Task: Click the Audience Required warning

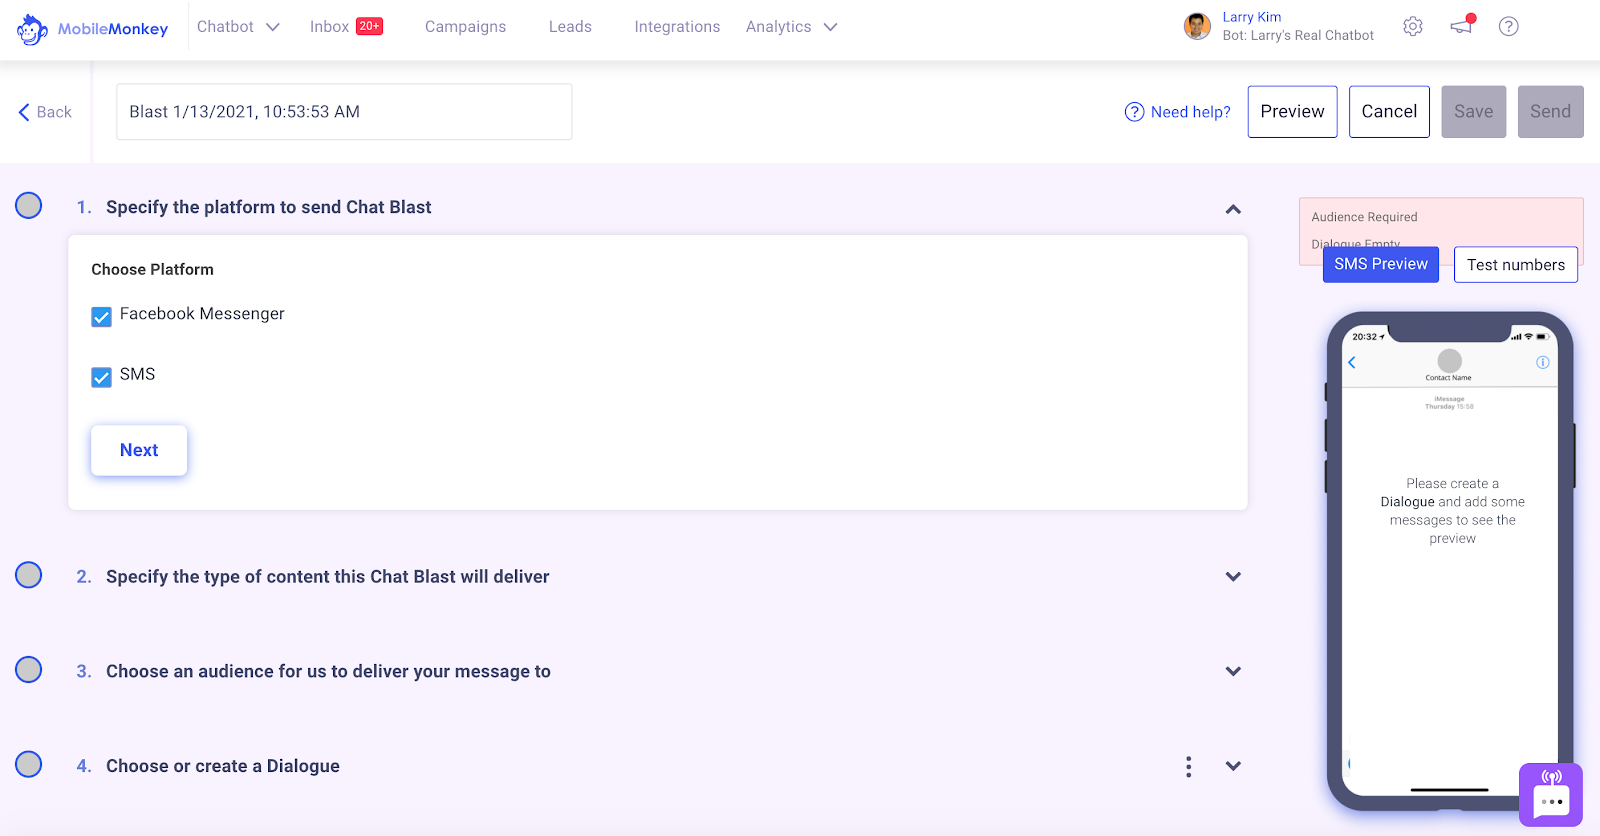Action: (x=1364, y=217)
